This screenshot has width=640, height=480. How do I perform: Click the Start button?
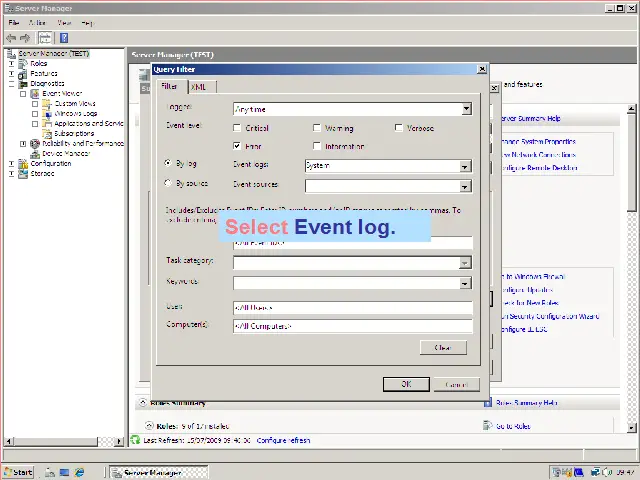point(18,472)
